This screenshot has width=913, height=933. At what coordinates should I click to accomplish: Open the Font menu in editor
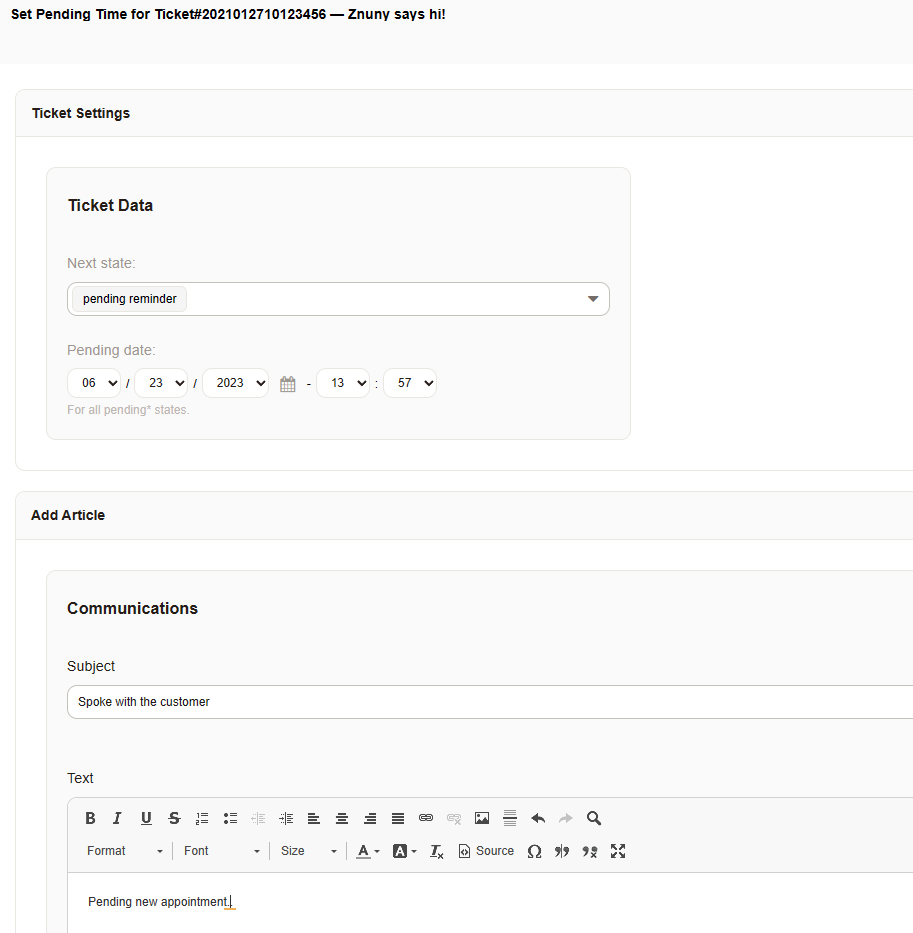(221, 851)
